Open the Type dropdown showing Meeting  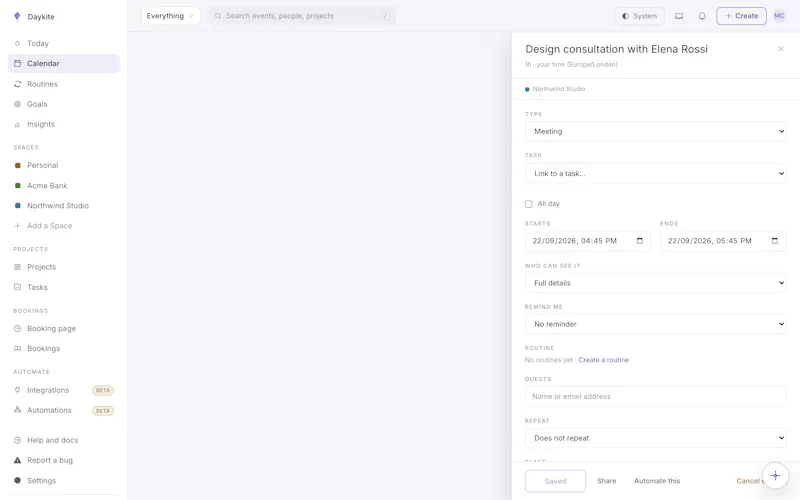(x=655, y=131)
